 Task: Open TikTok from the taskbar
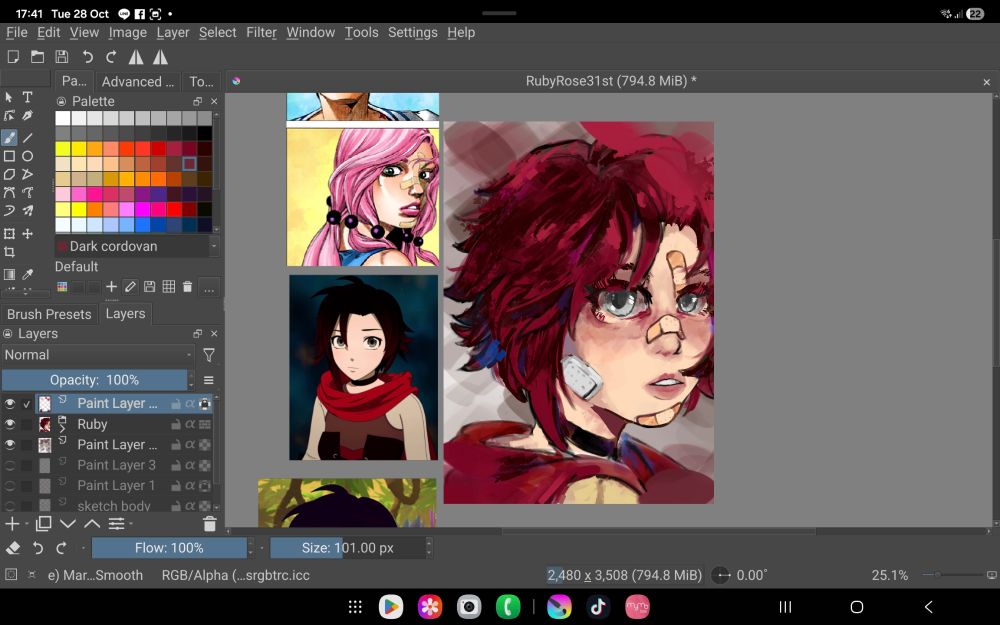coord(598,606)
